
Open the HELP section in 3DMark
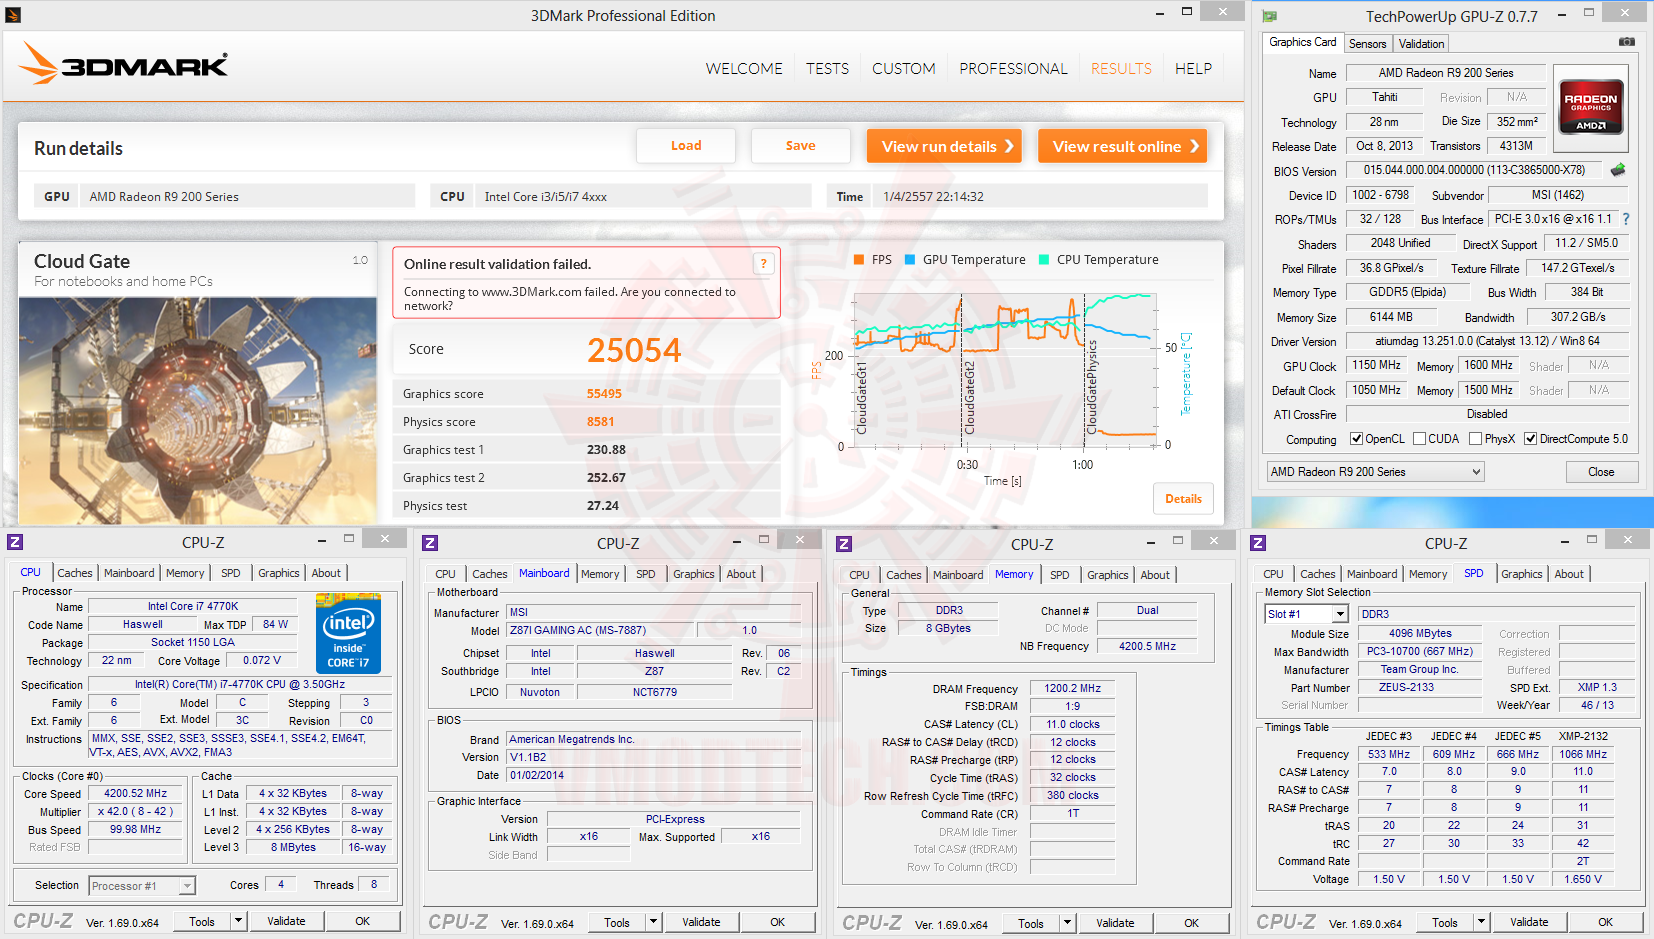(1193, 69)
